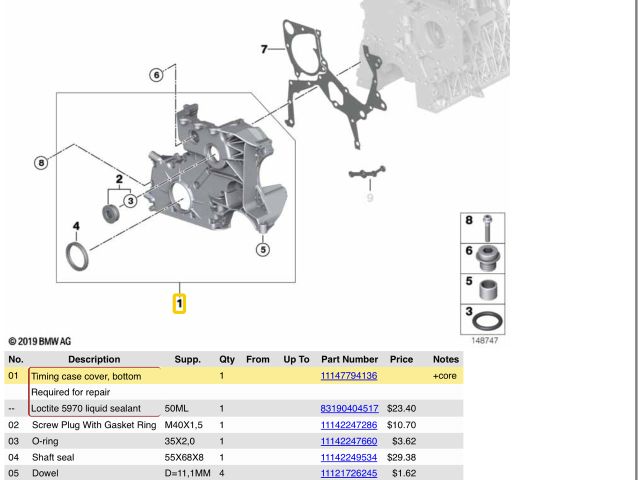The width and height of the screenshot is (640, 480).
Task: Click circled callout 5 on the dowel
Action: coord(263,249)
